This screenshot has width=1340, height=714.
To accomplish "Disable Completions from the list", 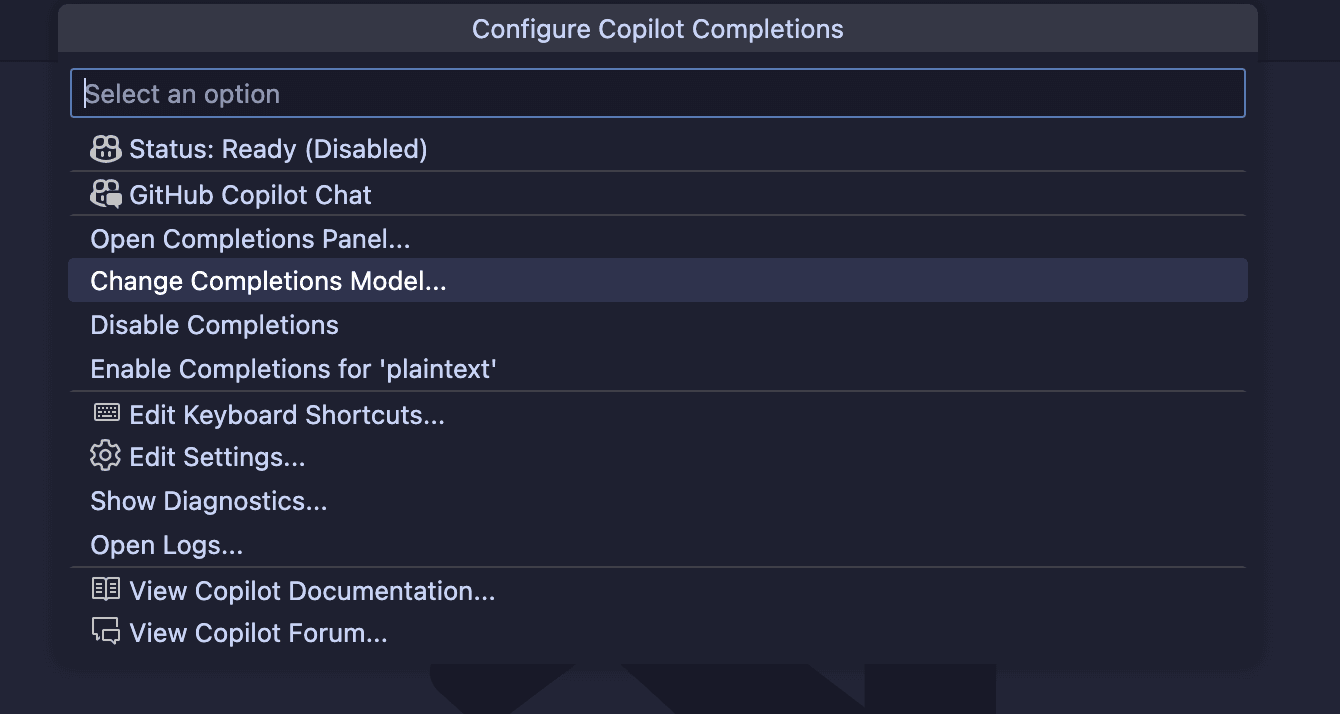I will (x=658, y=325).
